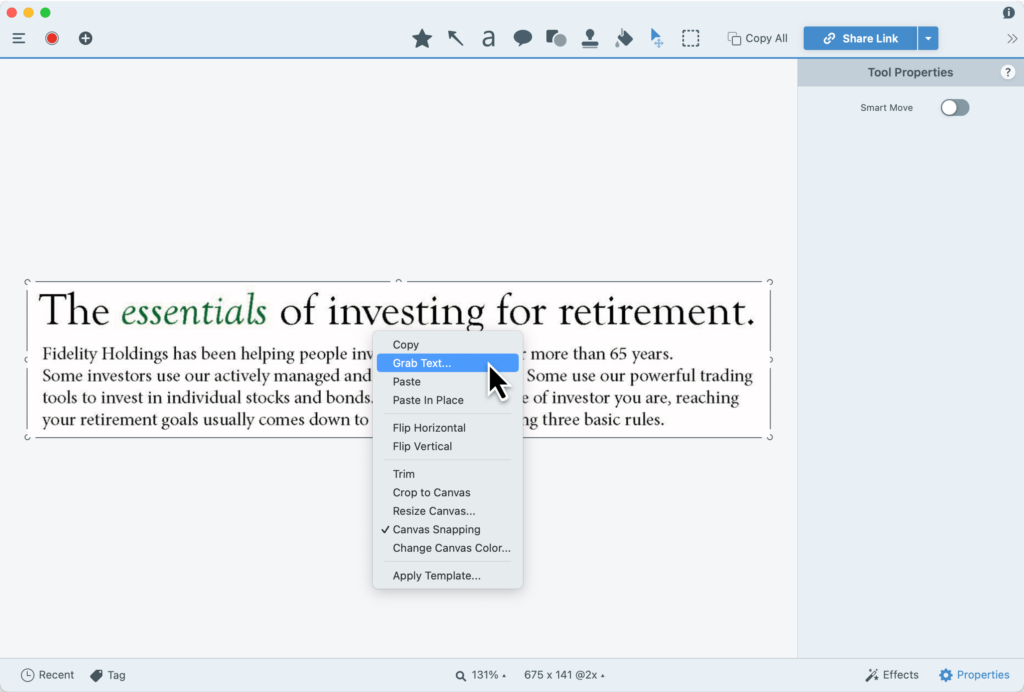Open the Favorites star tool

pos(421,38)
